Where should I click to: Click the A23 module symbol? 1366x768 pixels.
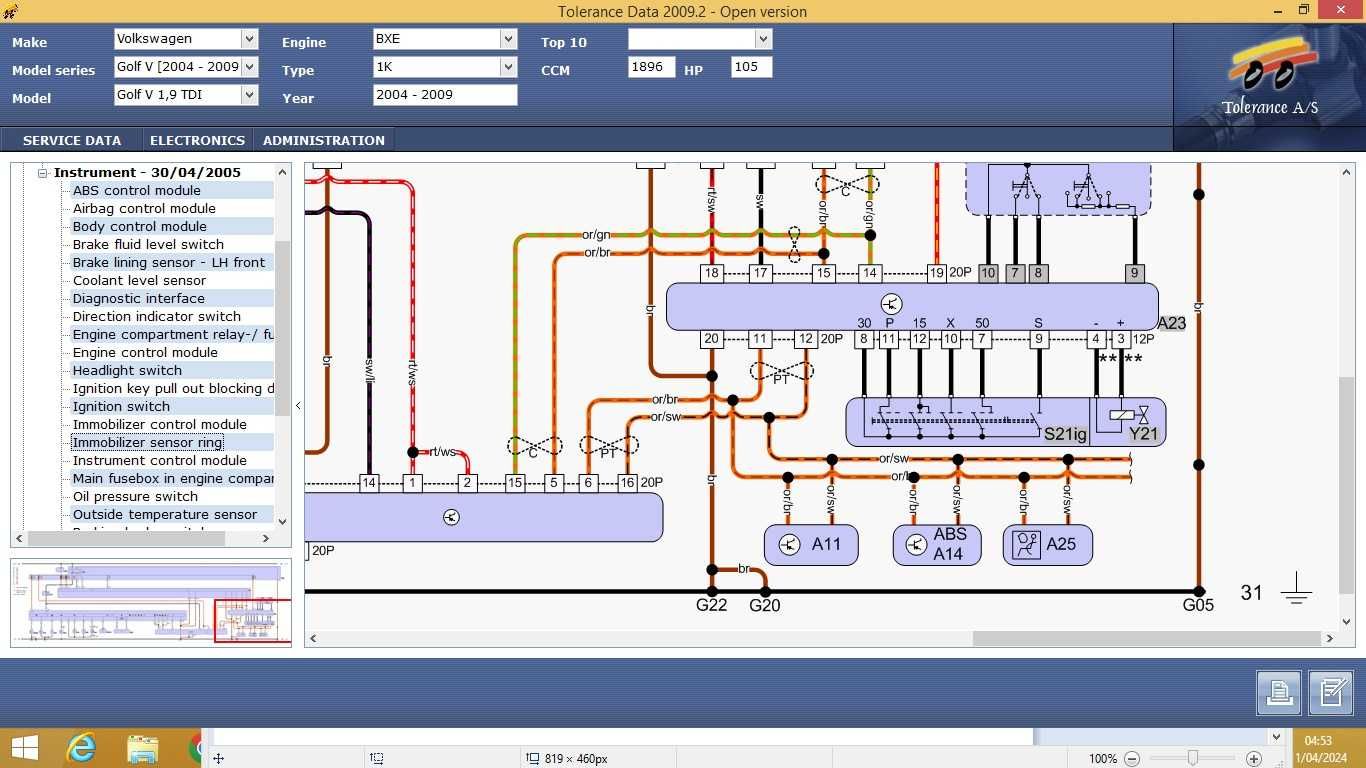pyautogui.click(x=912, y=306)
